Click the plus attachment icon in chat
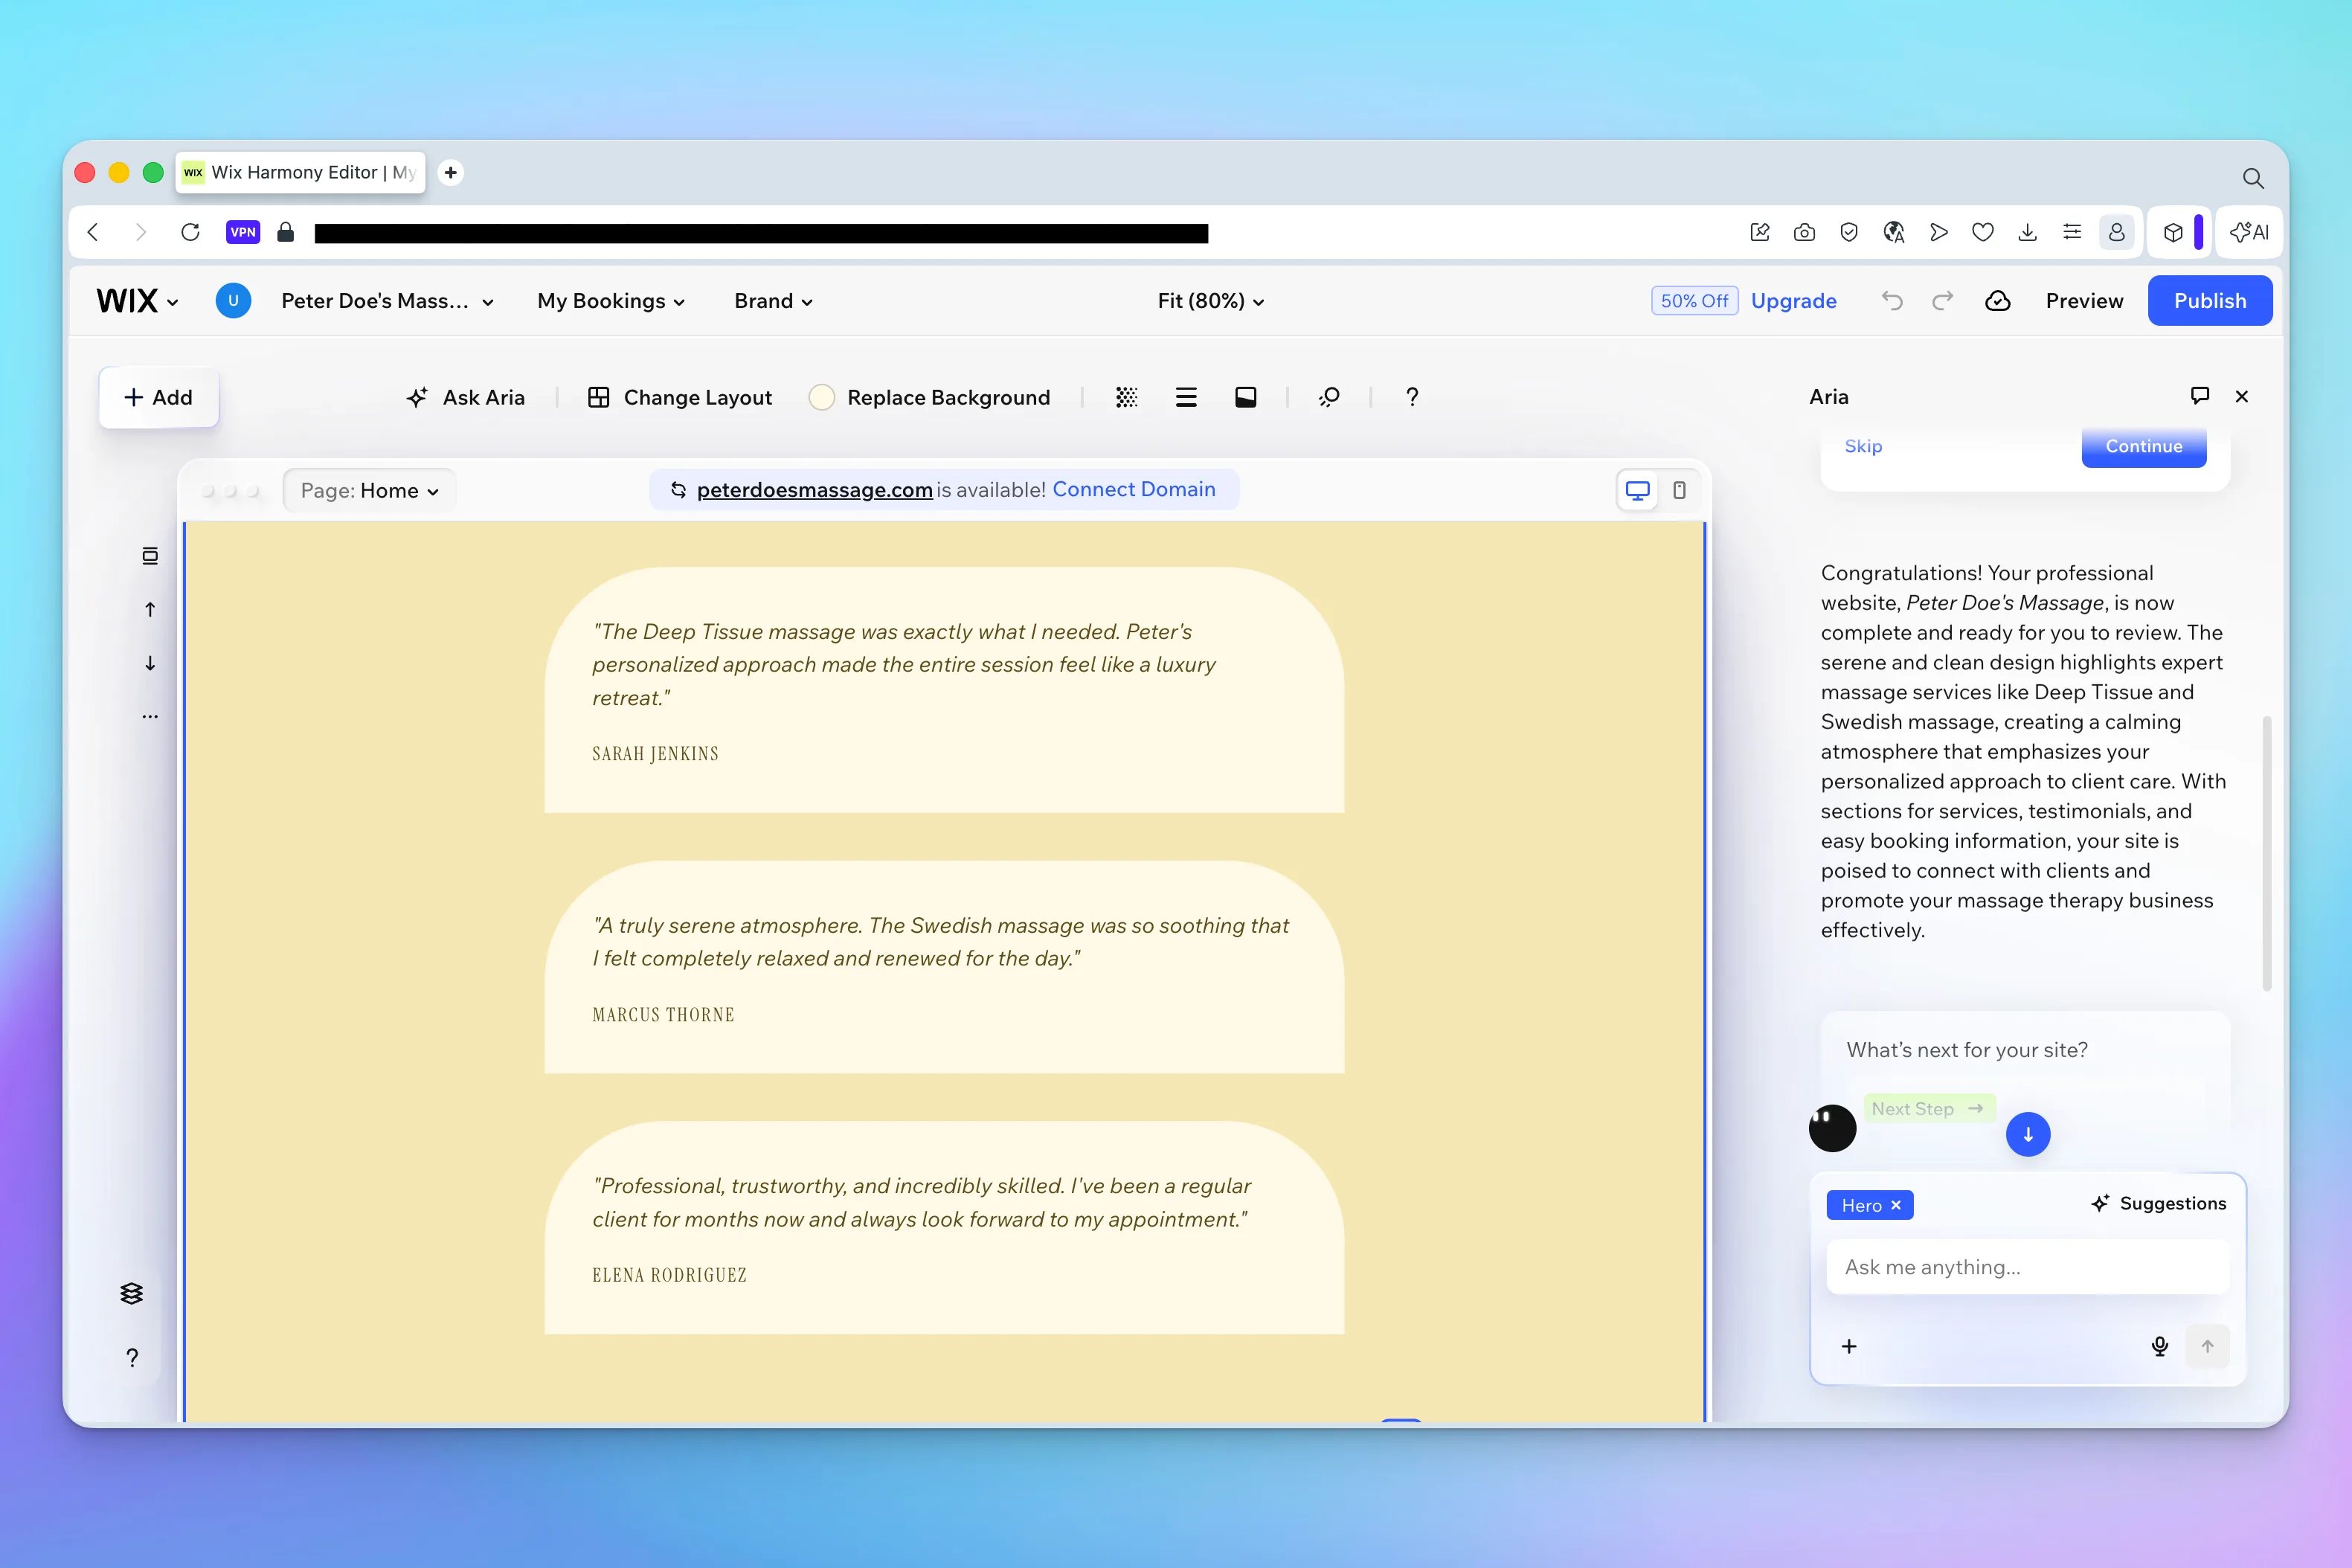 [x=1849, y=1346]
